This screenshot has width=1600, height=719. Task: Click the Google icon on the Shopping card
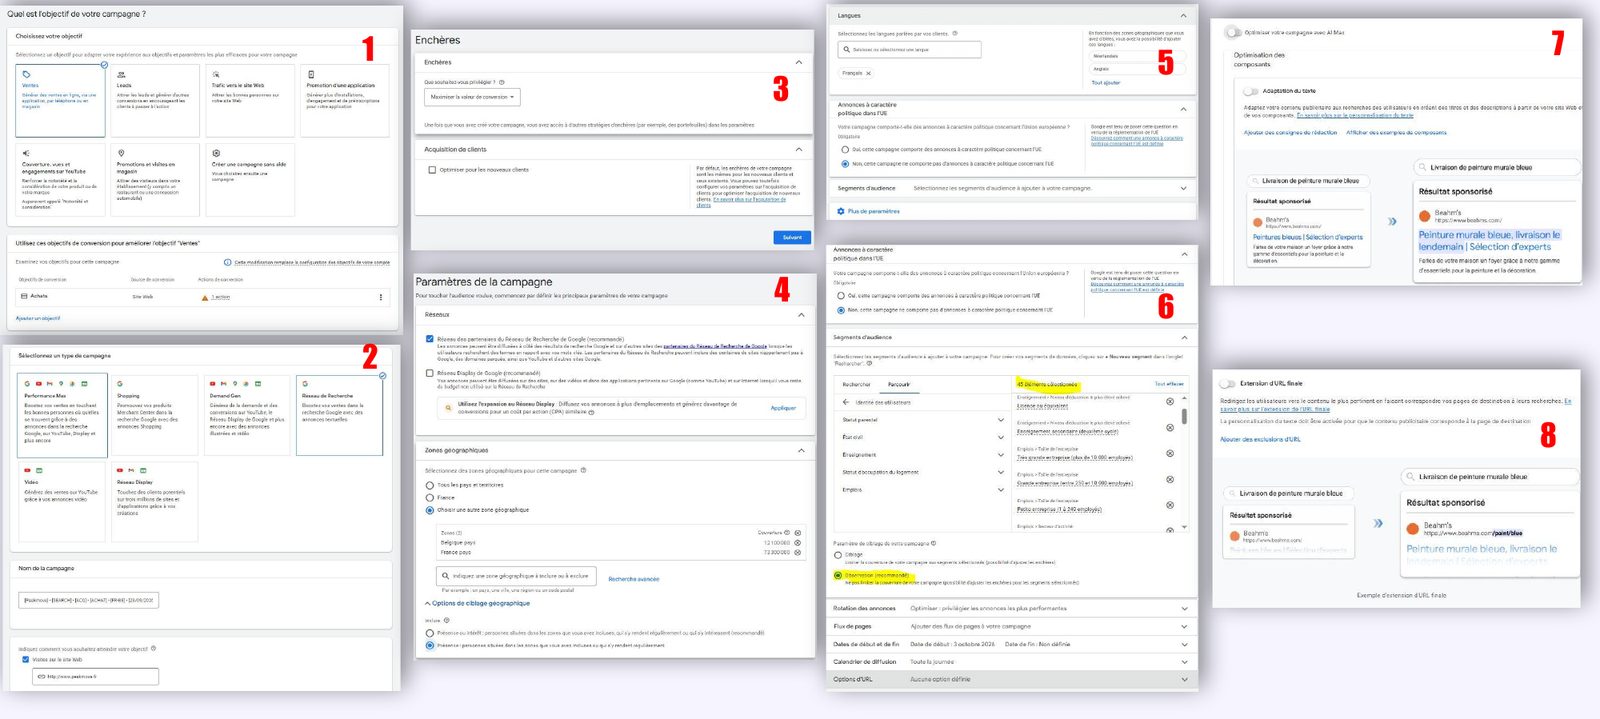pyautogui.click(x=120, y=383)
